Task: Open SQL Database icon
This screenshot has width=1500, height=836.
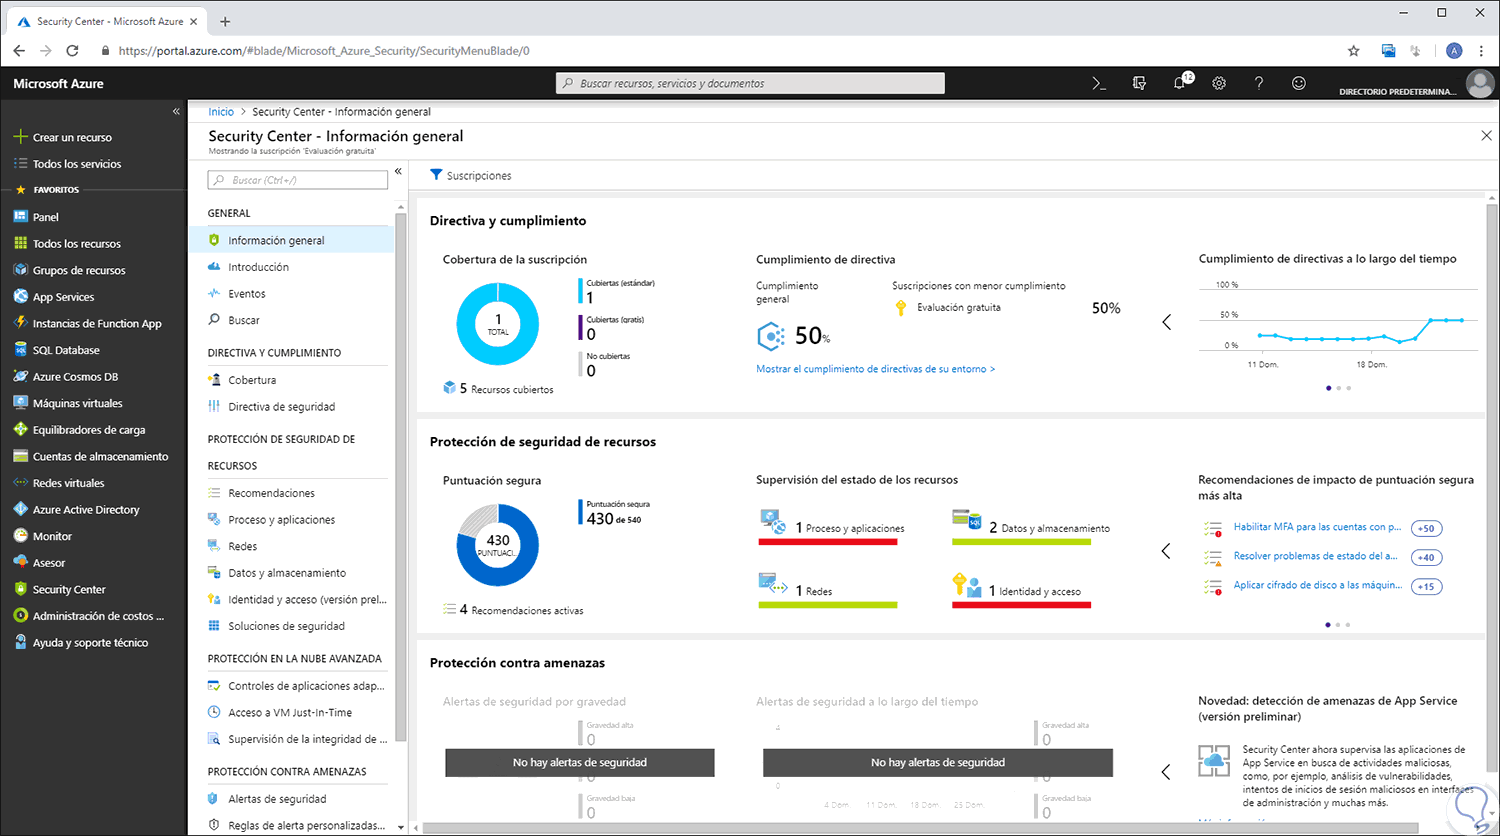Action: (x=20, y=350)
